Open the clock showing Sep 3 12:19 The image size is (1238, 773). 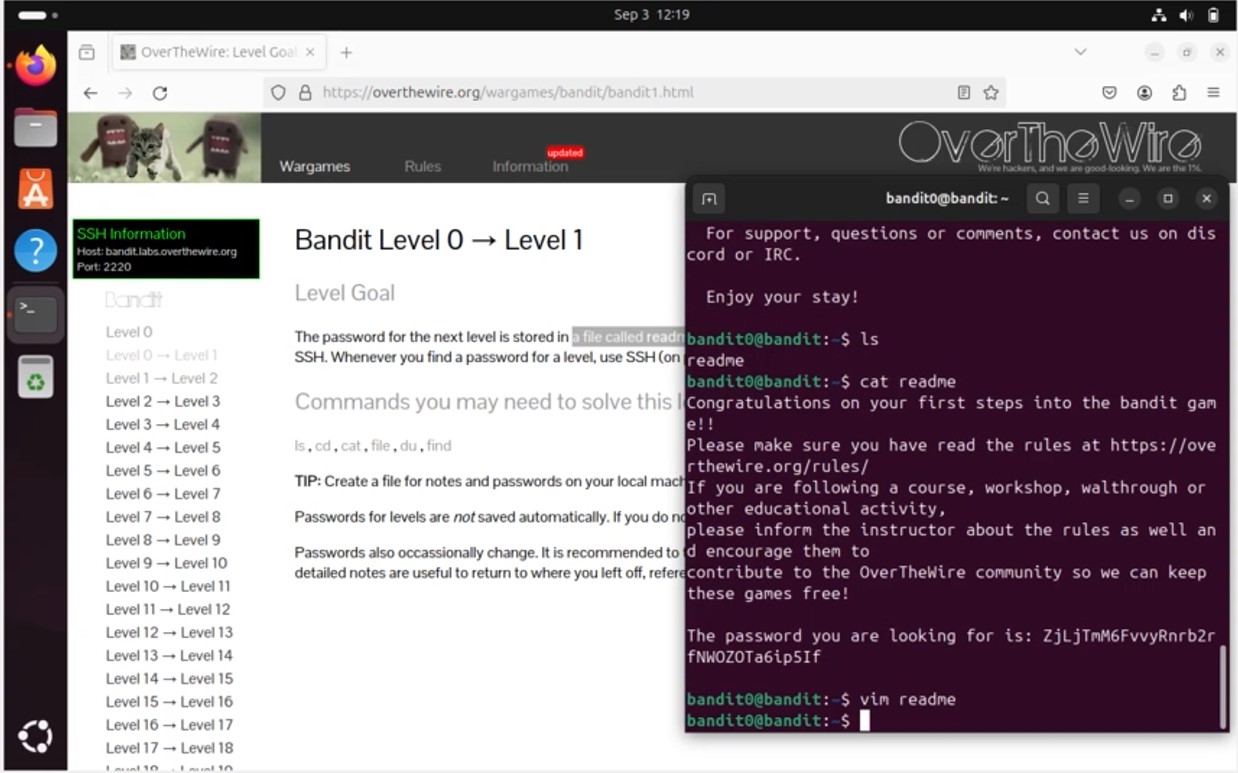click(x=652, y=15)
